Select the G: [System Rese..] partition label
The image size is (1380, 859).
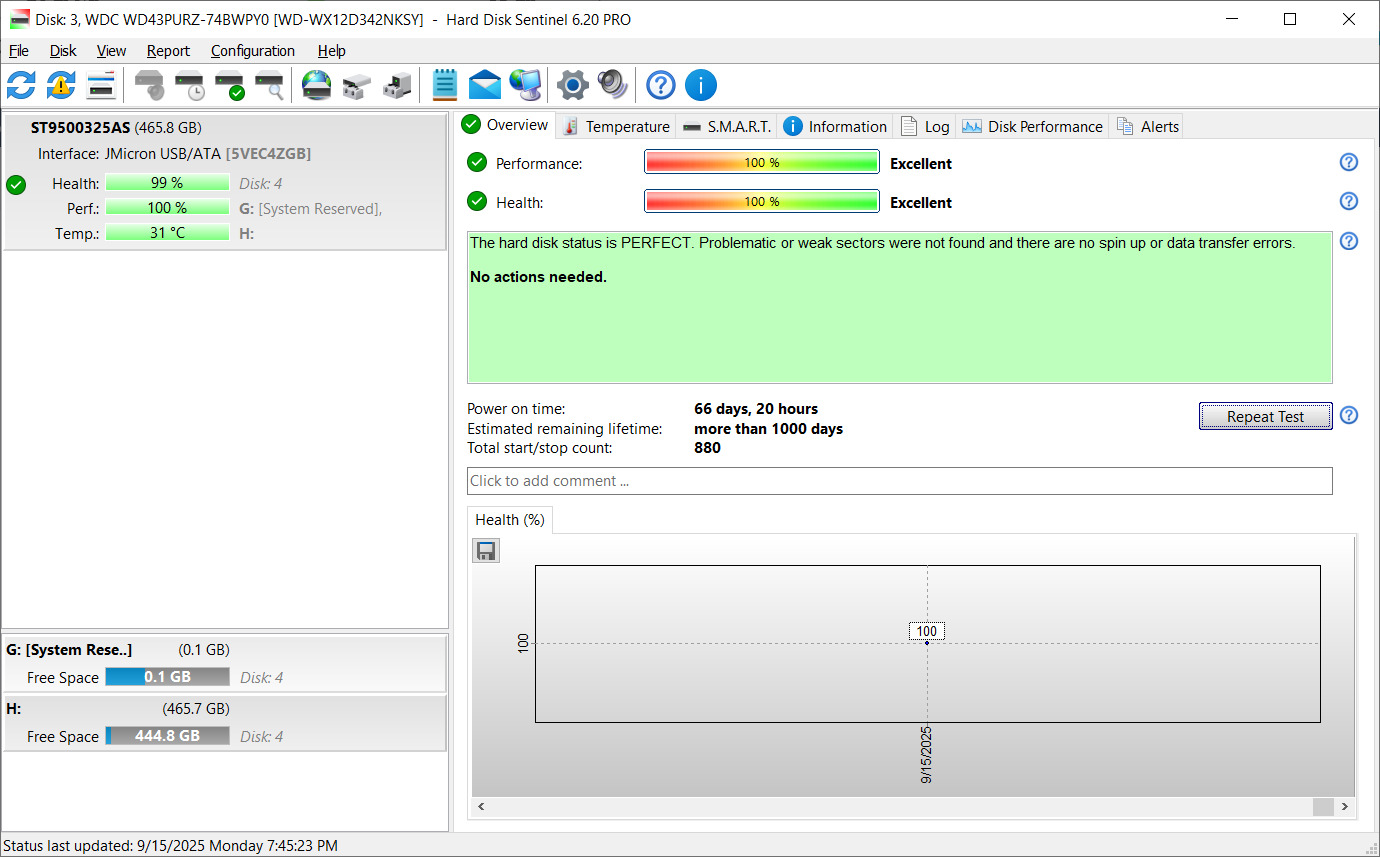tap(69, 650)
